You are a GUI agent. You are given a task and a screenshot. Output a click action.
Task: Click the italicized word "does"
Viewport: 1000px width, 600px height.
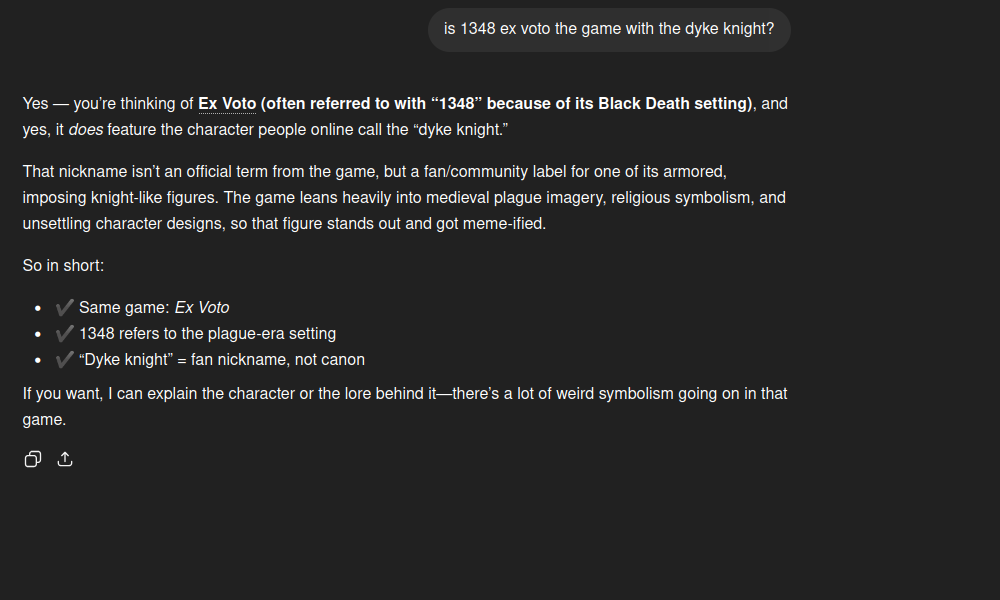tap(86, 130)
